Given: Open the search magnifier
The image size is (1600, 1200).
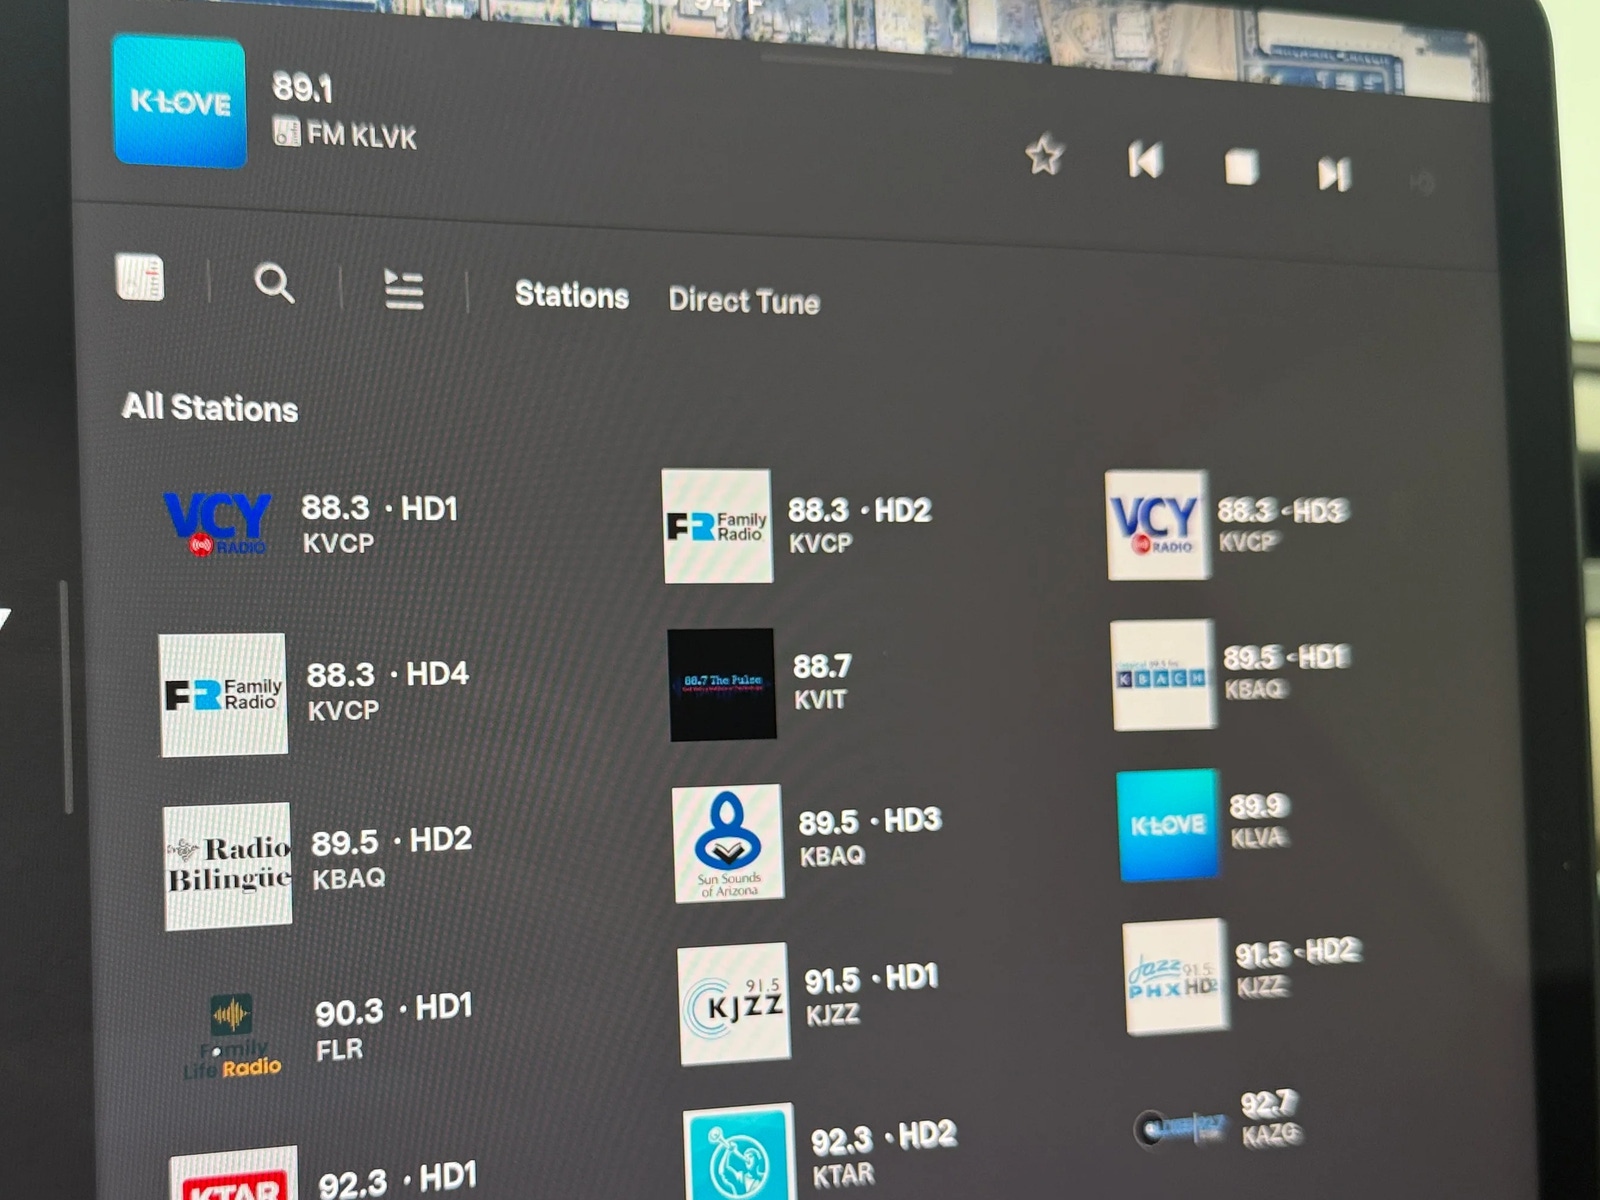Looking at the screenshot, I should tap(274, 283).
